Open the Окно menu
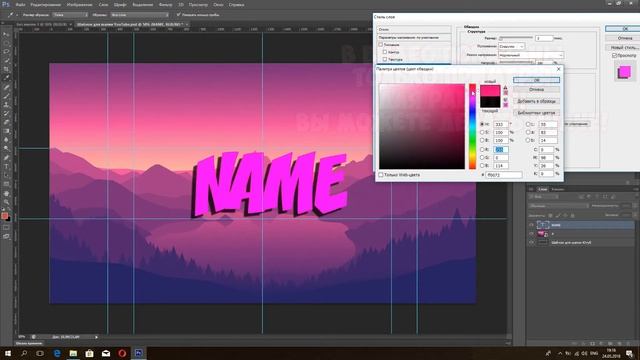The image size is (640, 360). click(218, 4)
